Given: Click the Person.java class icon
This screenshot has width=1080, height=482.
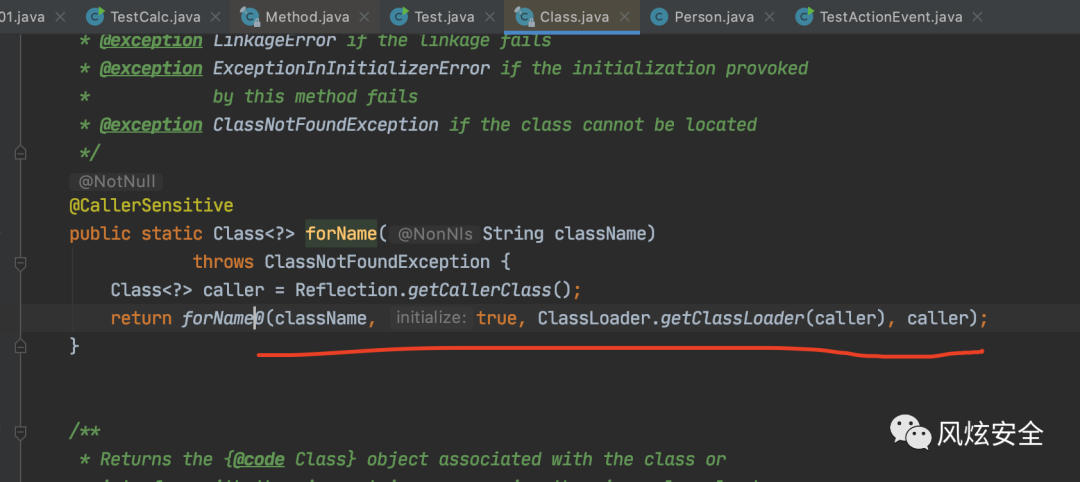Looking at the screenshot, I should [x=659, y=16].
